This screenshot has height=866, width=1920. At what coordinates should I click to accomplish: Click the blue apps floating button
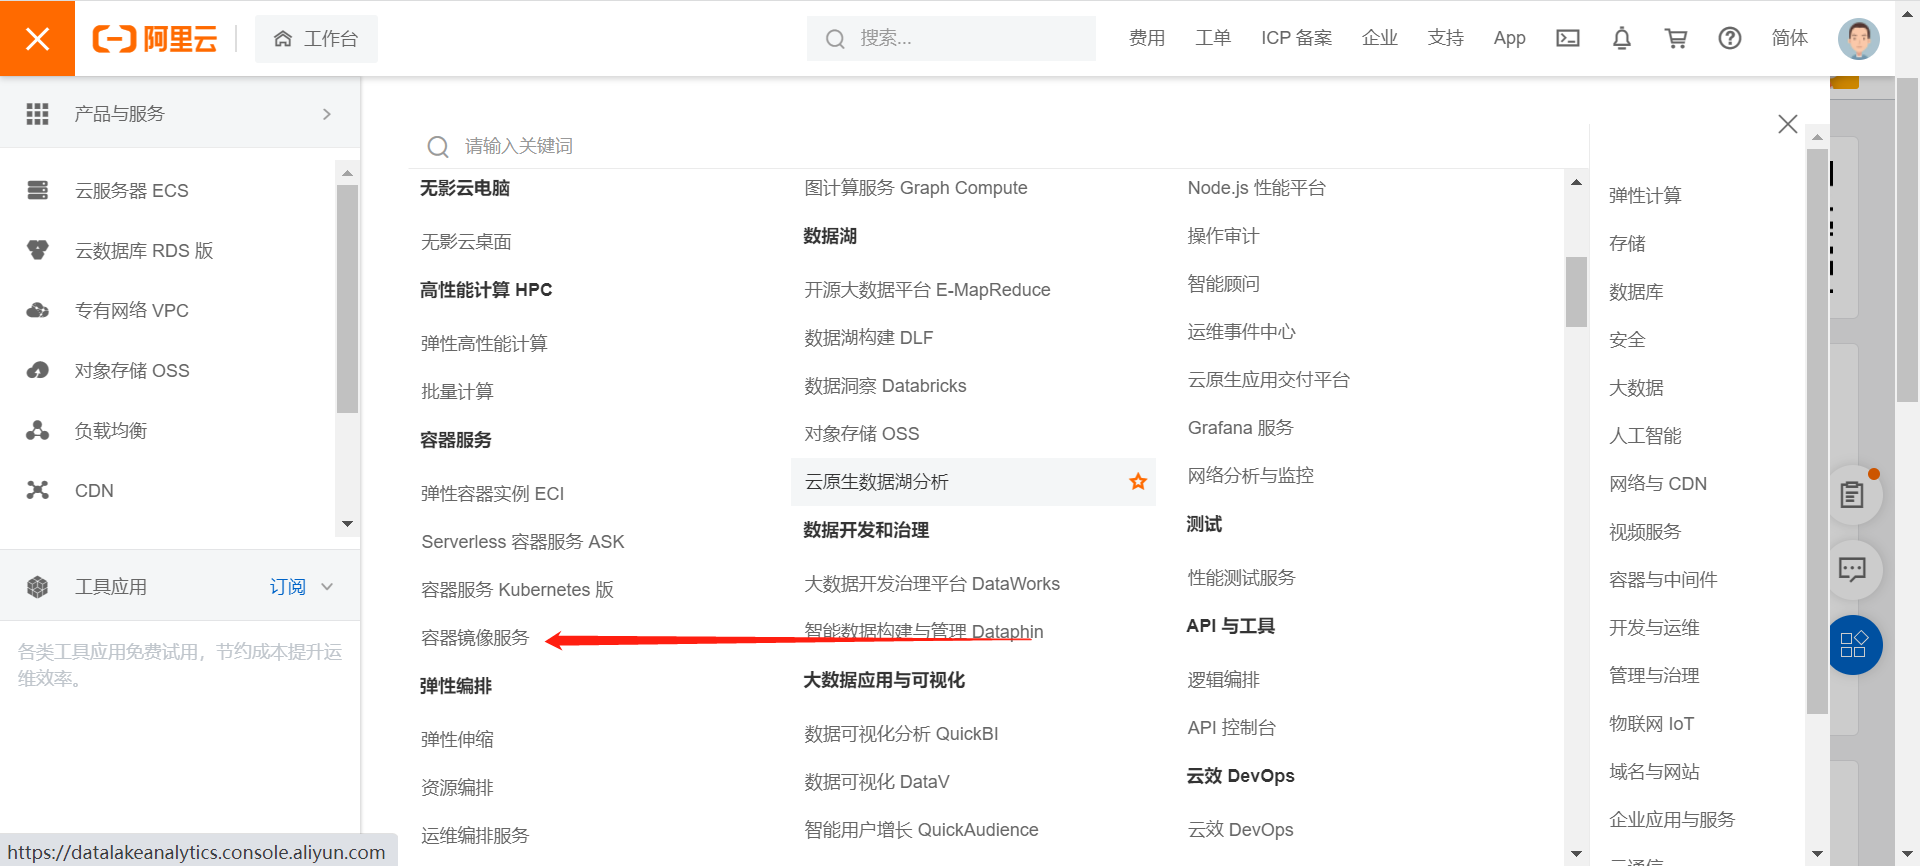[1854, 645]
